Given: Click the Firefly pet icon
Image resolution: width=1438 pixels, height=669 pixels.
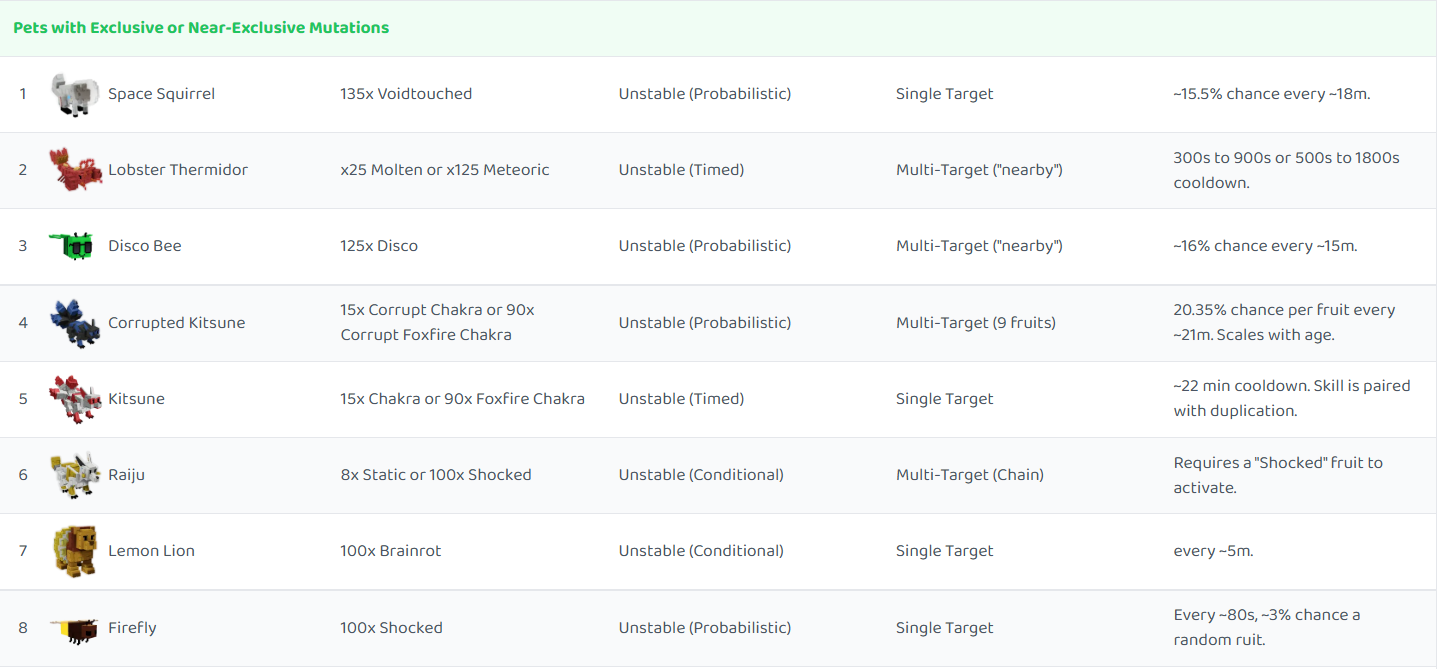Looking at the screenshot, I should (x=74, y=628).
